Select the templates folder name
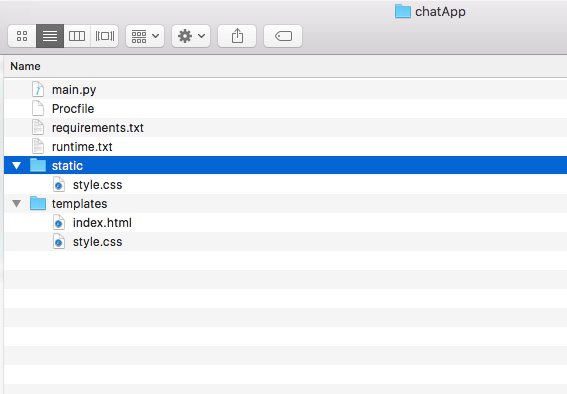 (80, 204)
